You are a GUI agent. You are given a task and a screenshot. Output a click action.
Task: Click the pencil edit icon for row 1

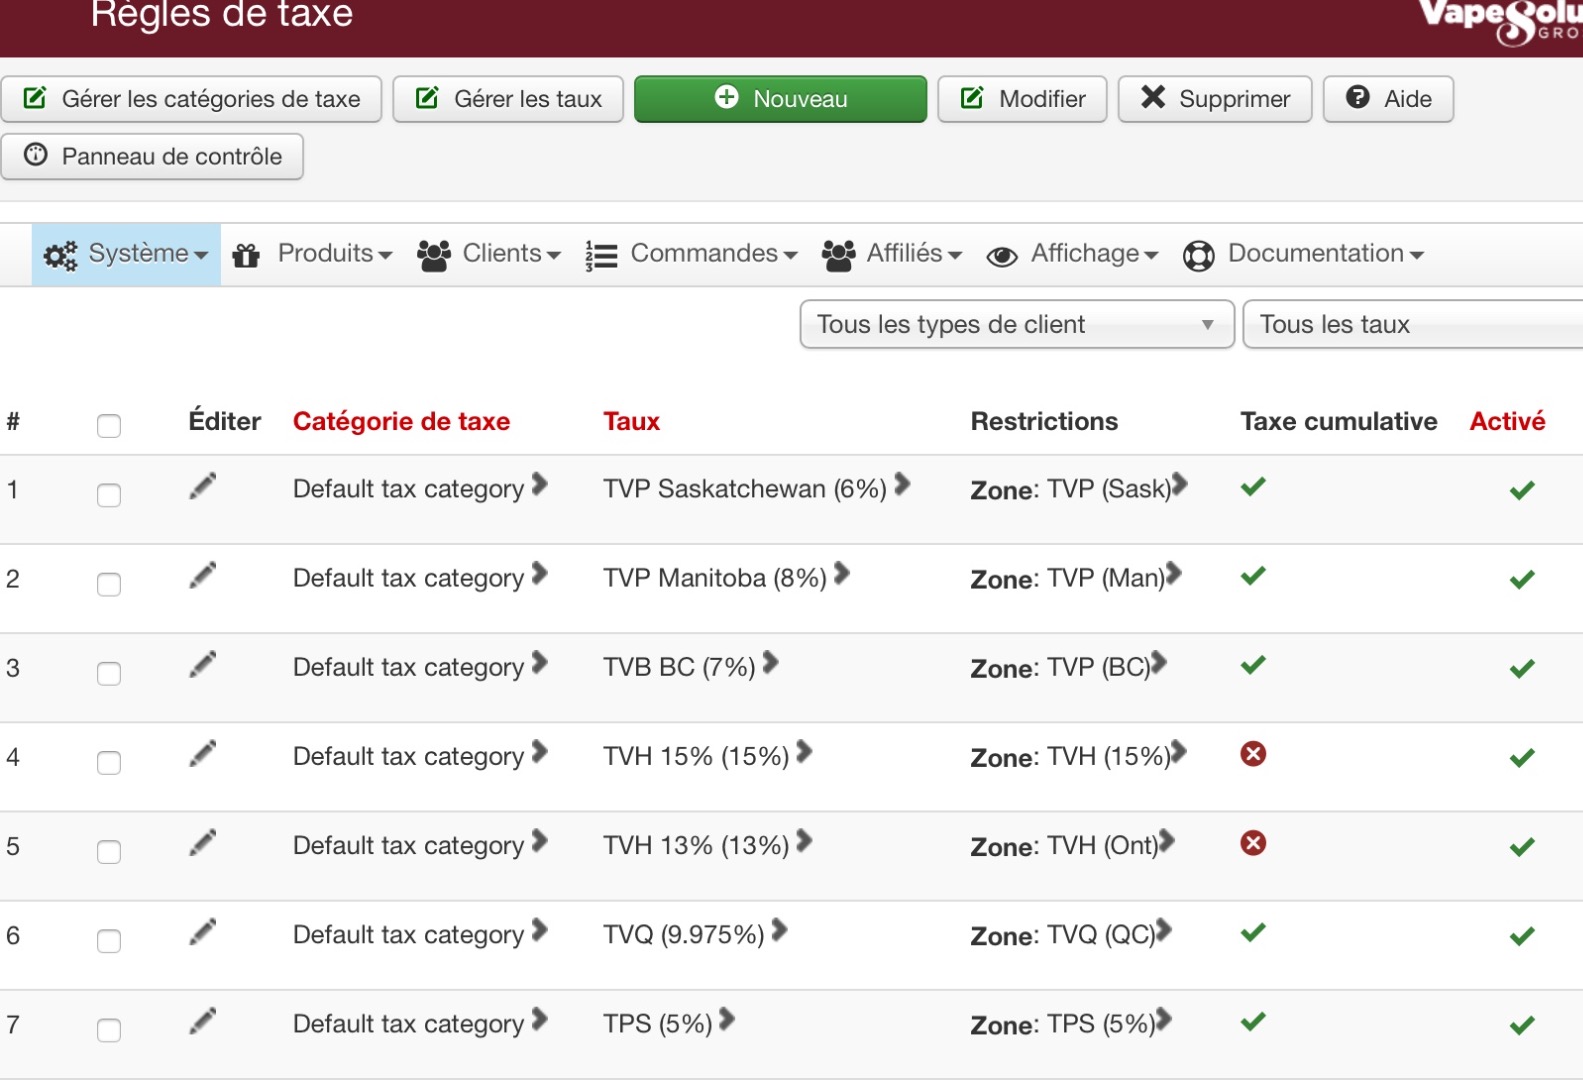tap(202, 487)
